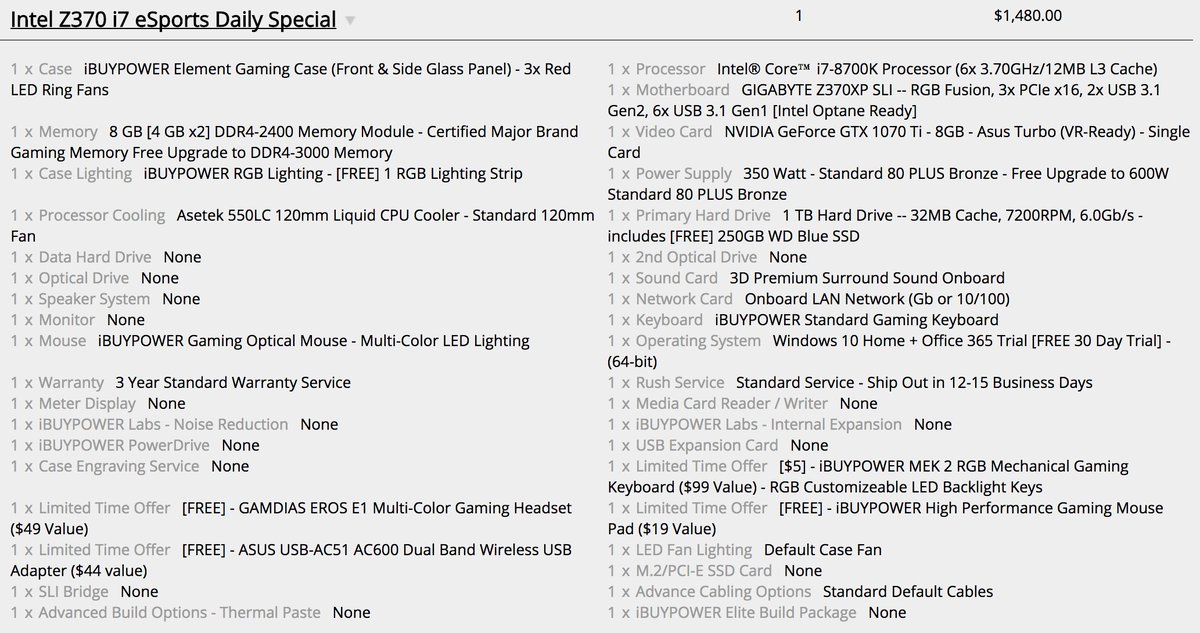Select the Advance Cabling Options row
This screenshot has width=1200, height=633.
[801, 592]
